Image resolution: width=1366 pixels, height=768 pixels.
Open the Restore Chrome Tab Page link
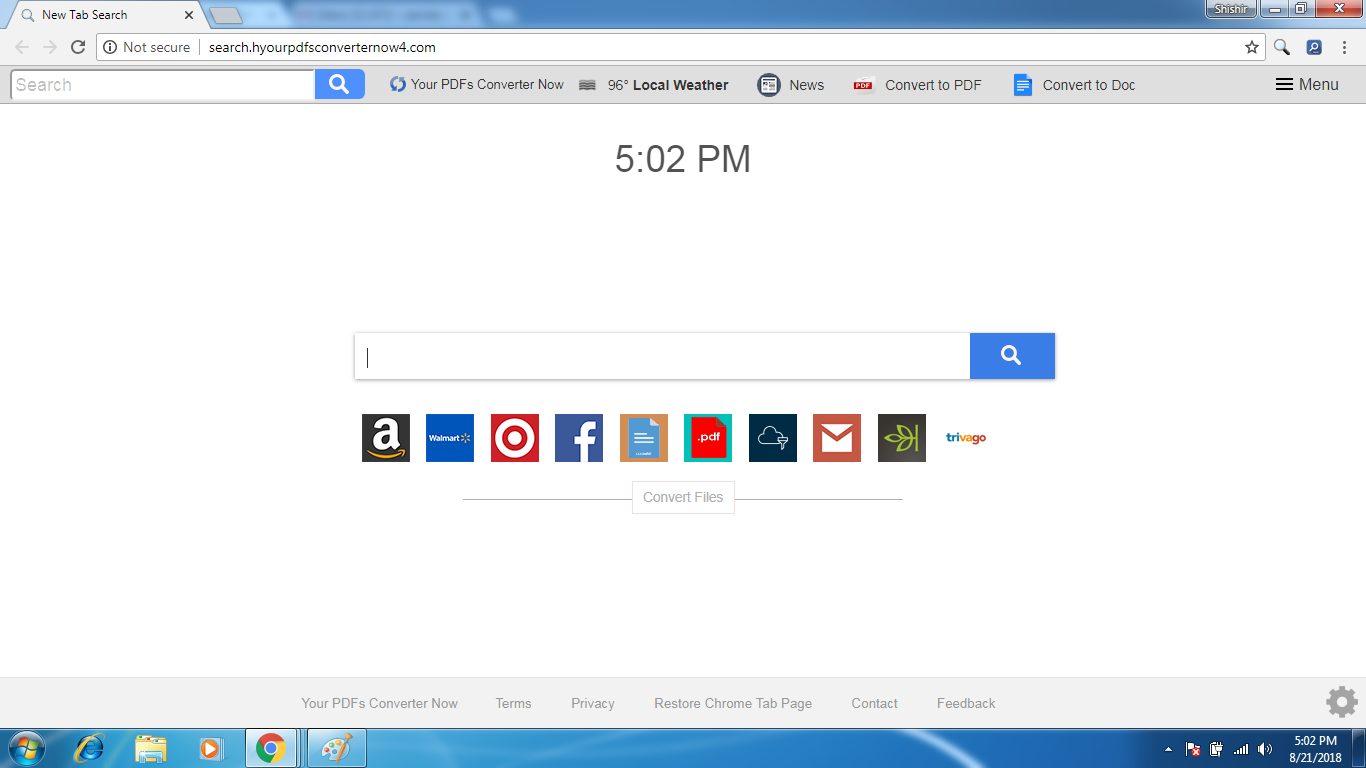[x=733, y=703]
